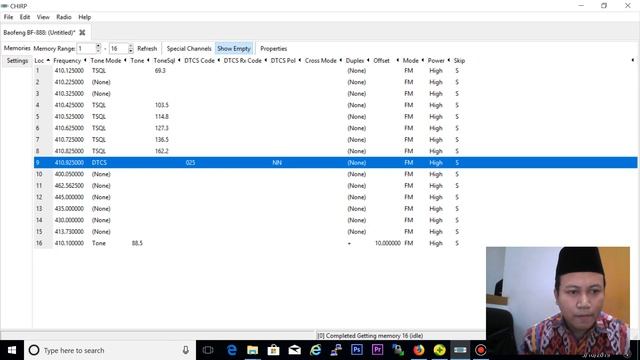Open Premiere Pro from the taskbar

[378, 350]
